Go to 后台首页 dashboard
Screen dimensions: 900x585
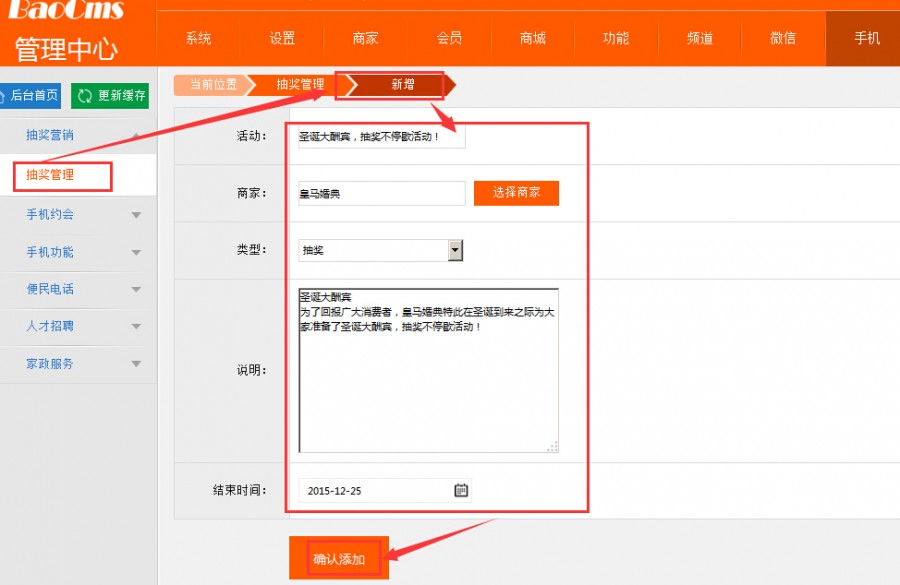pos(30,95)
